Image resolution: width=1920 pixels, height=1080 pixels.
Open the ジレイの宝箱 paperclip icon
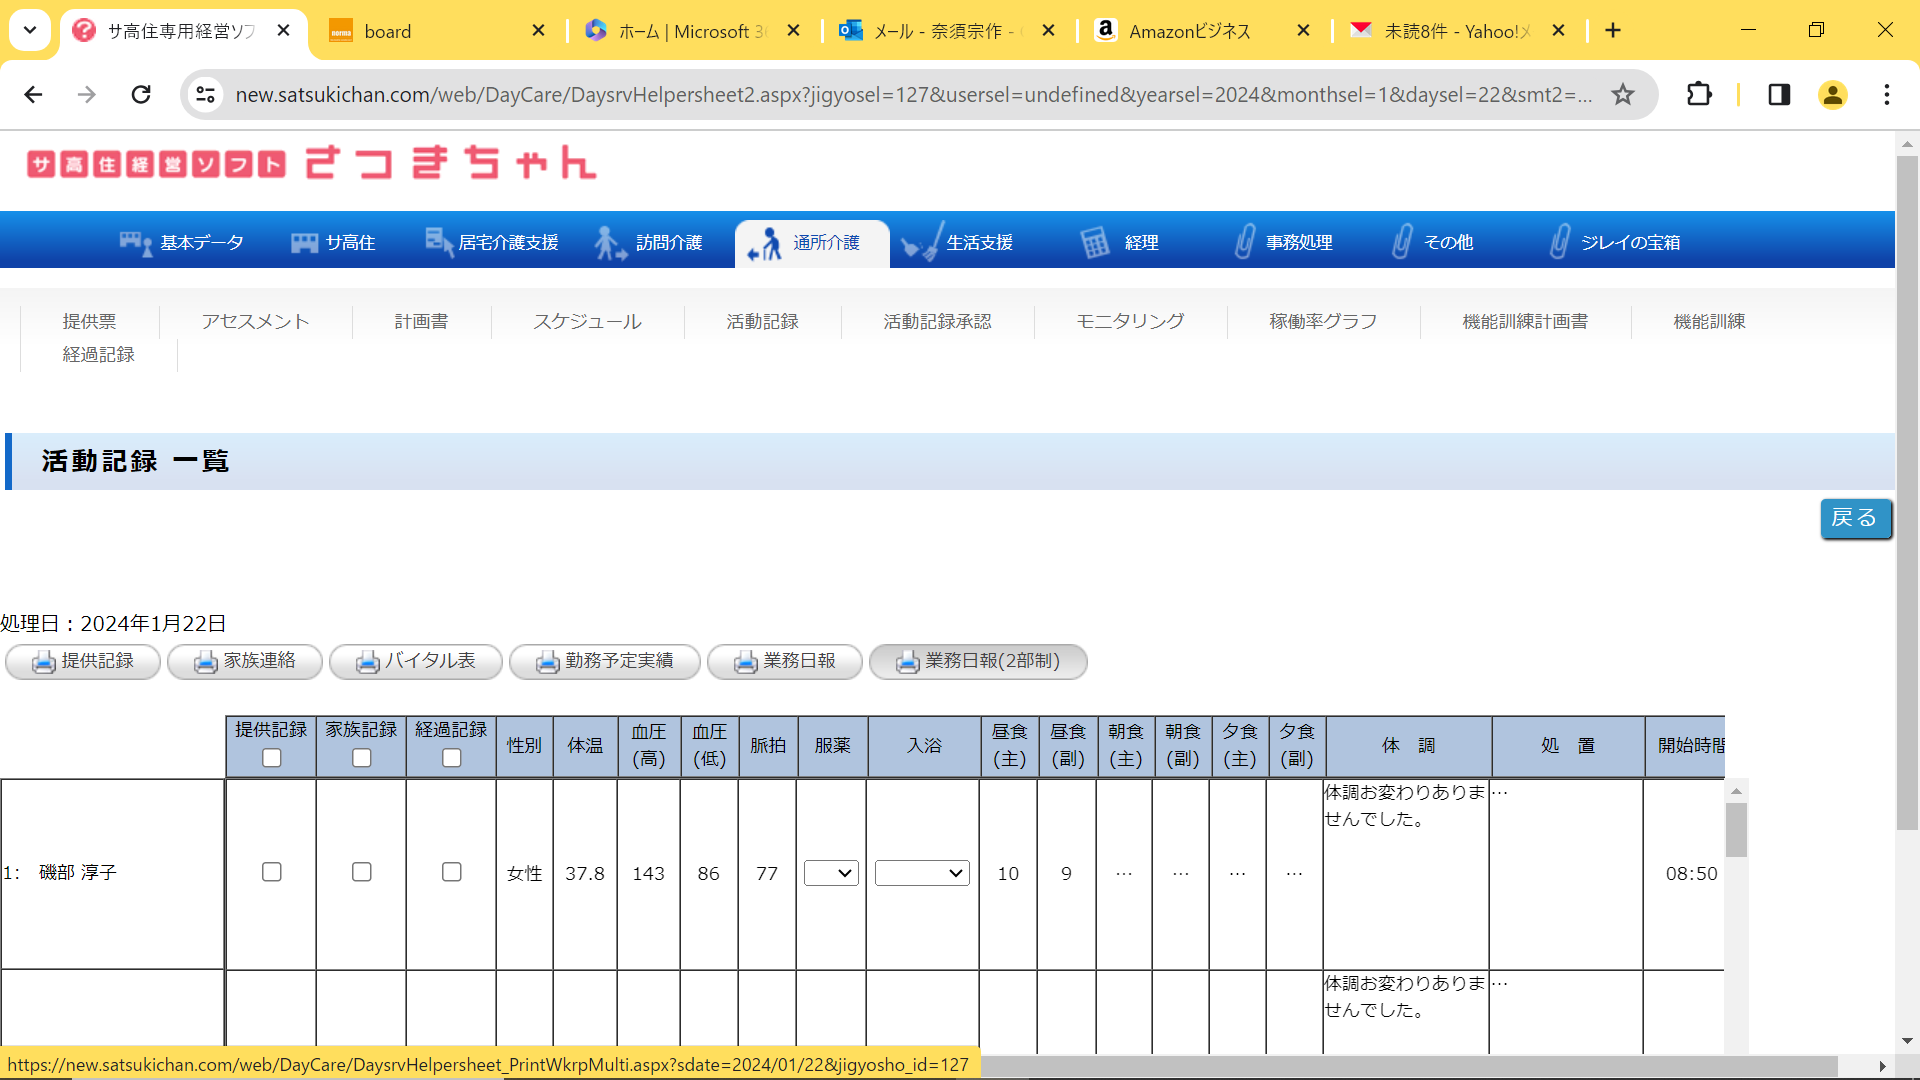1558,243
